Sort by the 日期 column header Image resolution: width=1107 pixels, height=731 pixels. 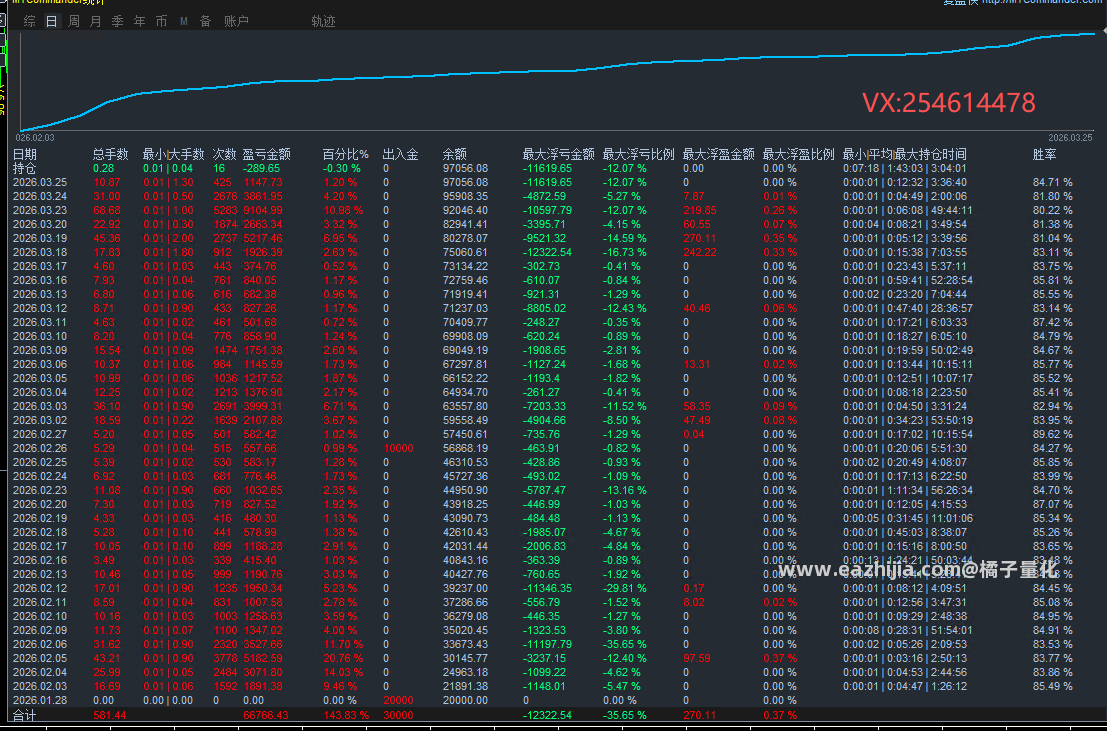(x=25, y=154)
